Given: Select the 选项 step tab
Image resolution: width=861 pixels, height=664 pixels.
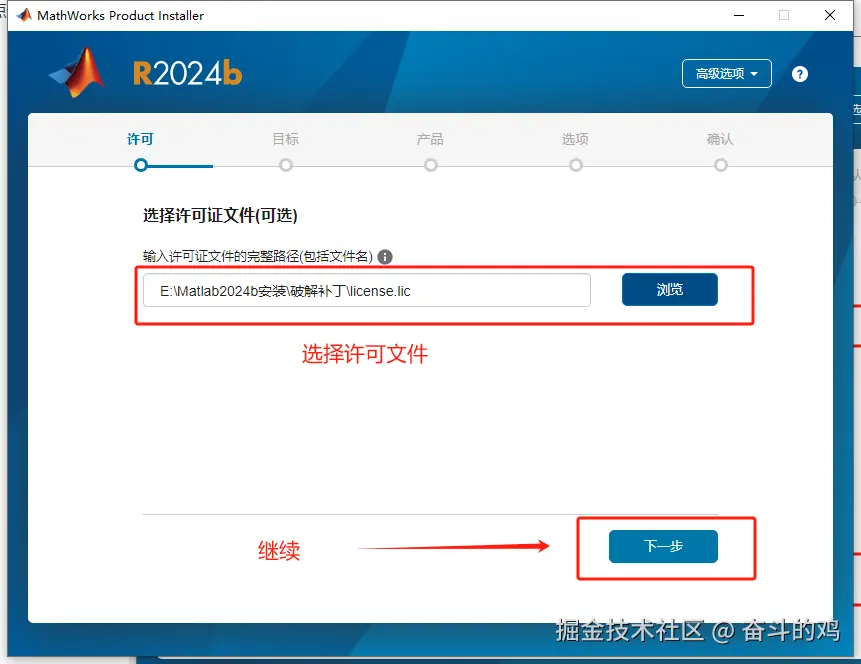Looking at the screenshot, I should [575, 139].
